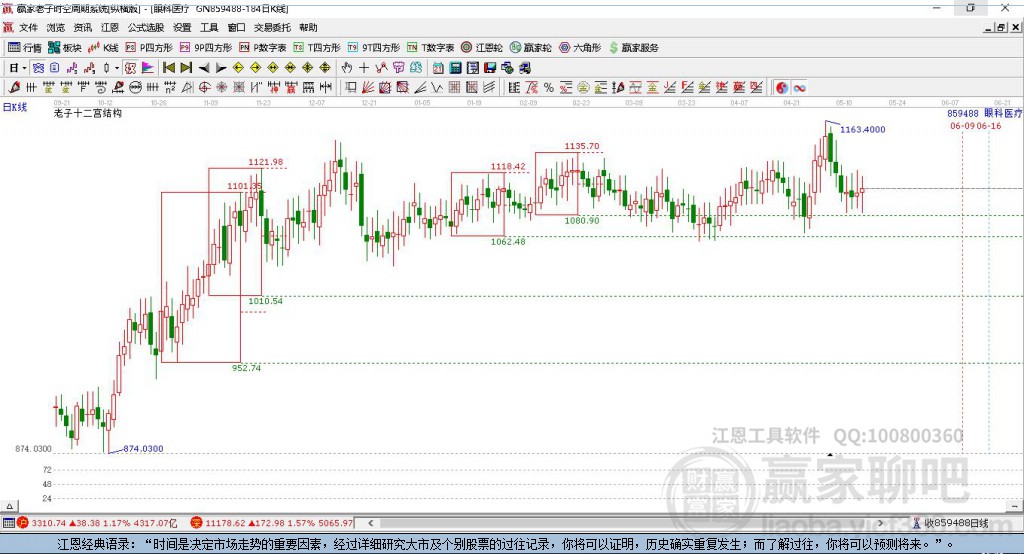The width and height of the screenshot is (1024, 554).
Task: Open the P四方形 square tool
Action: [x=149, y=48]
